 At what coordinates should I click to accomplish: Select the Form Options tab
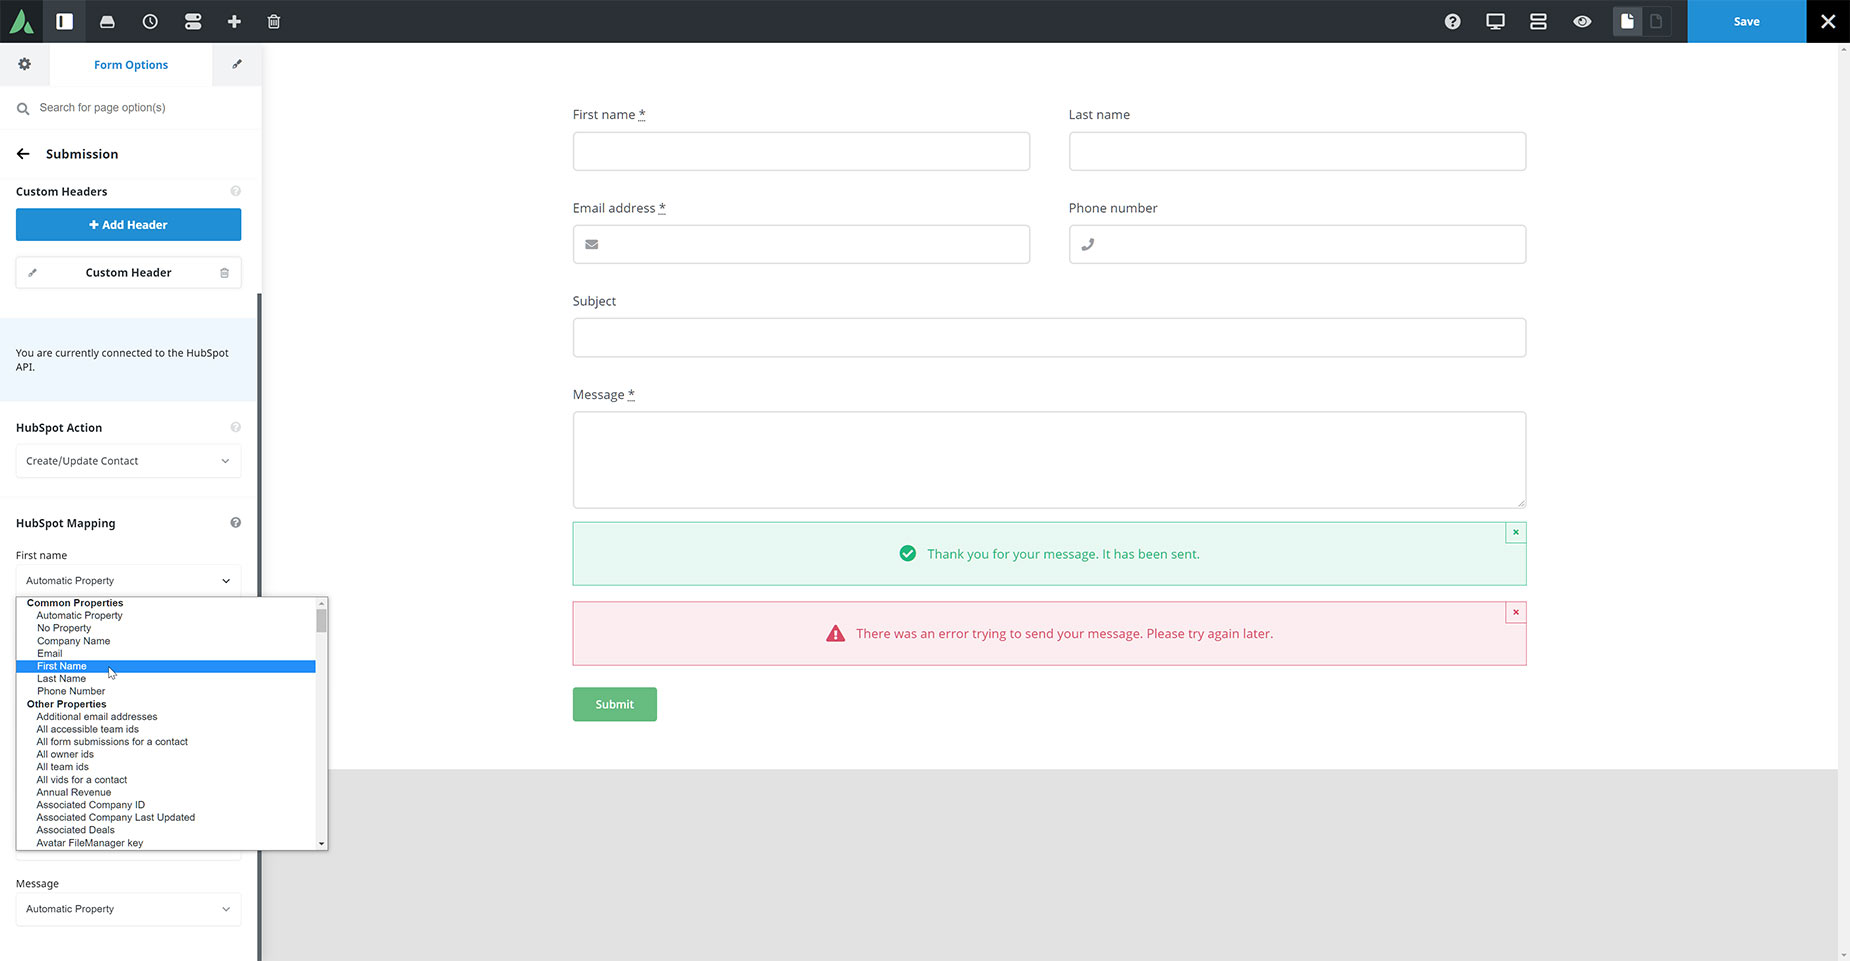131,65
